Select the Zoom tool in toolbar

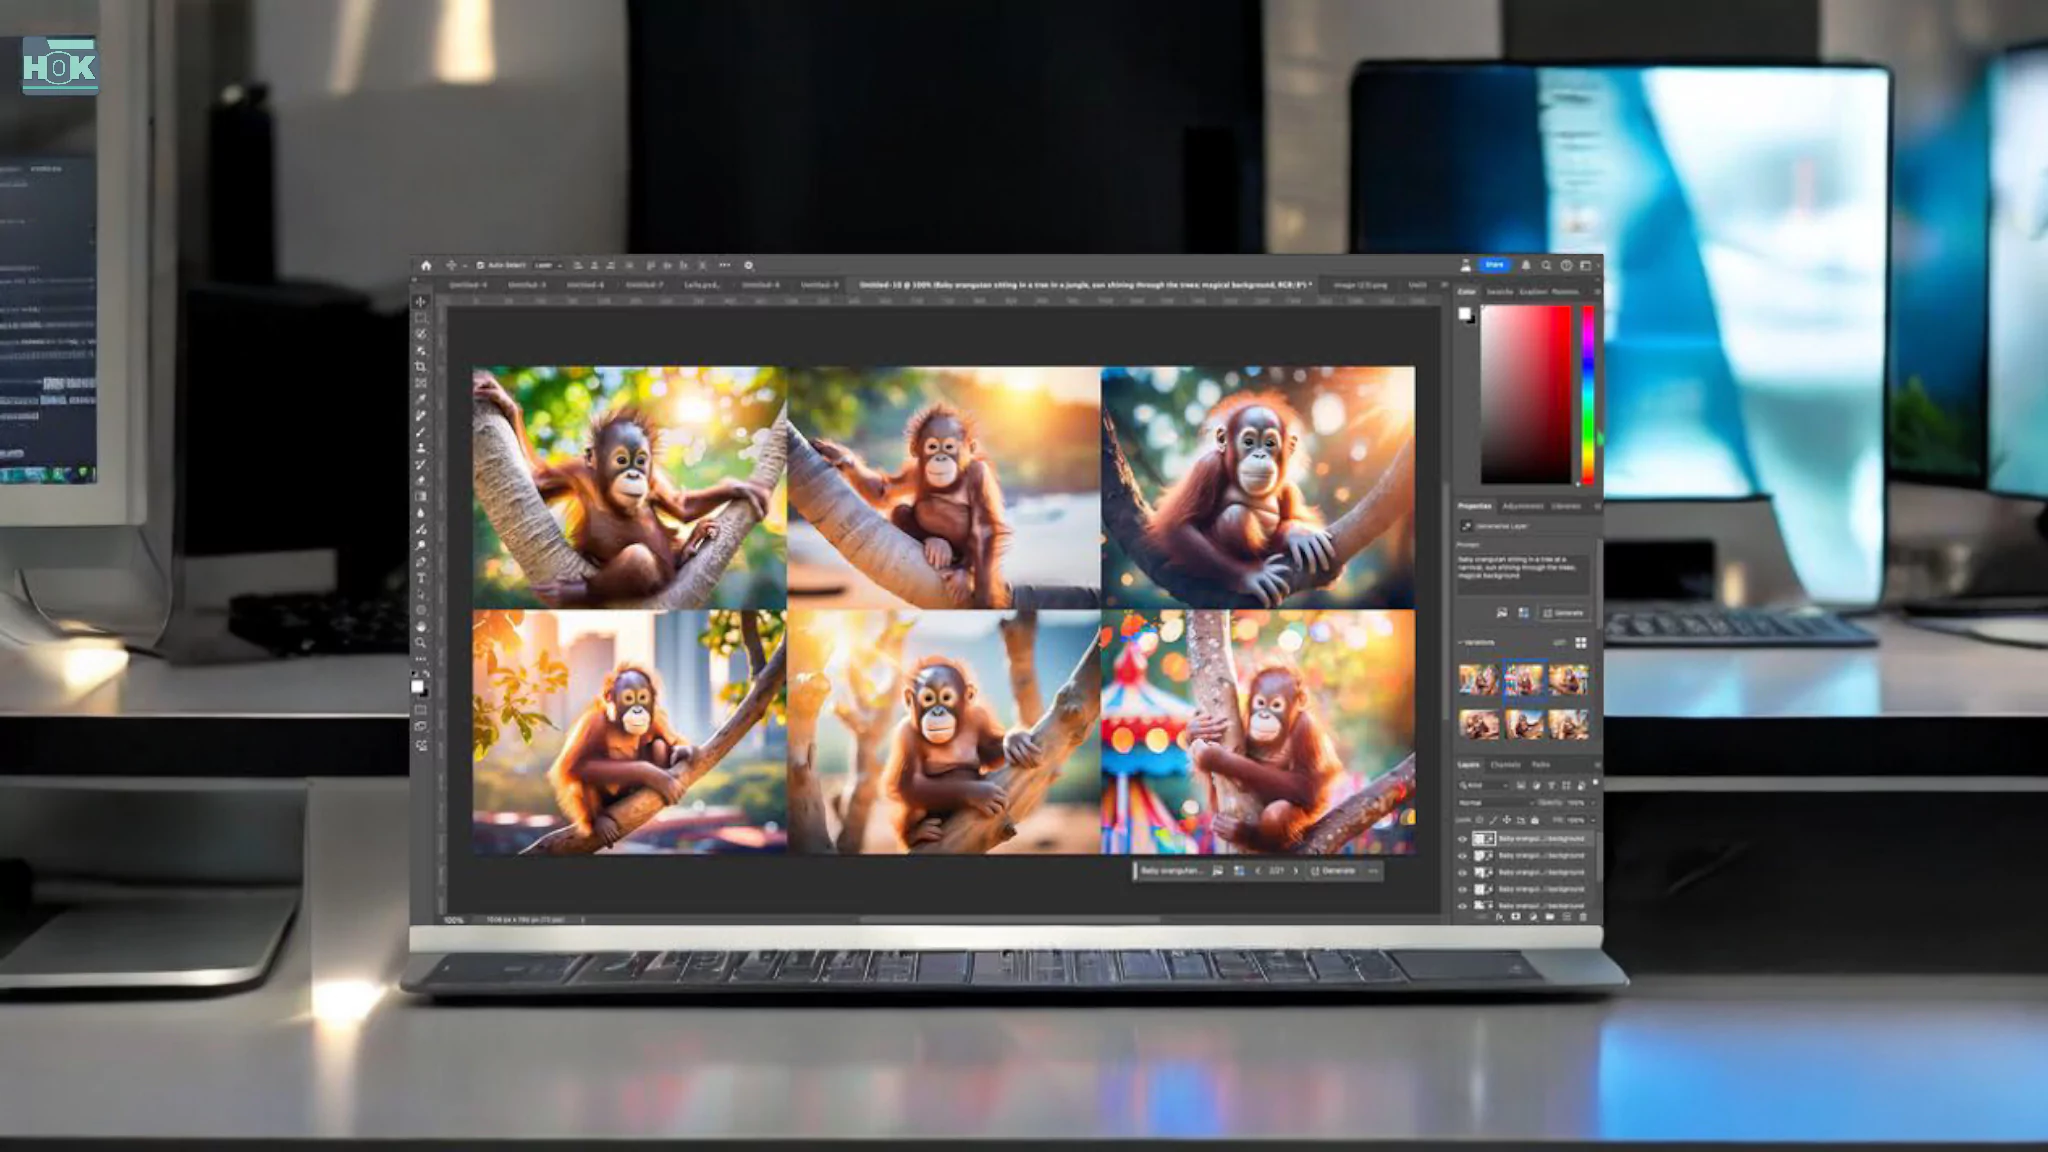(x=420, y=642)
